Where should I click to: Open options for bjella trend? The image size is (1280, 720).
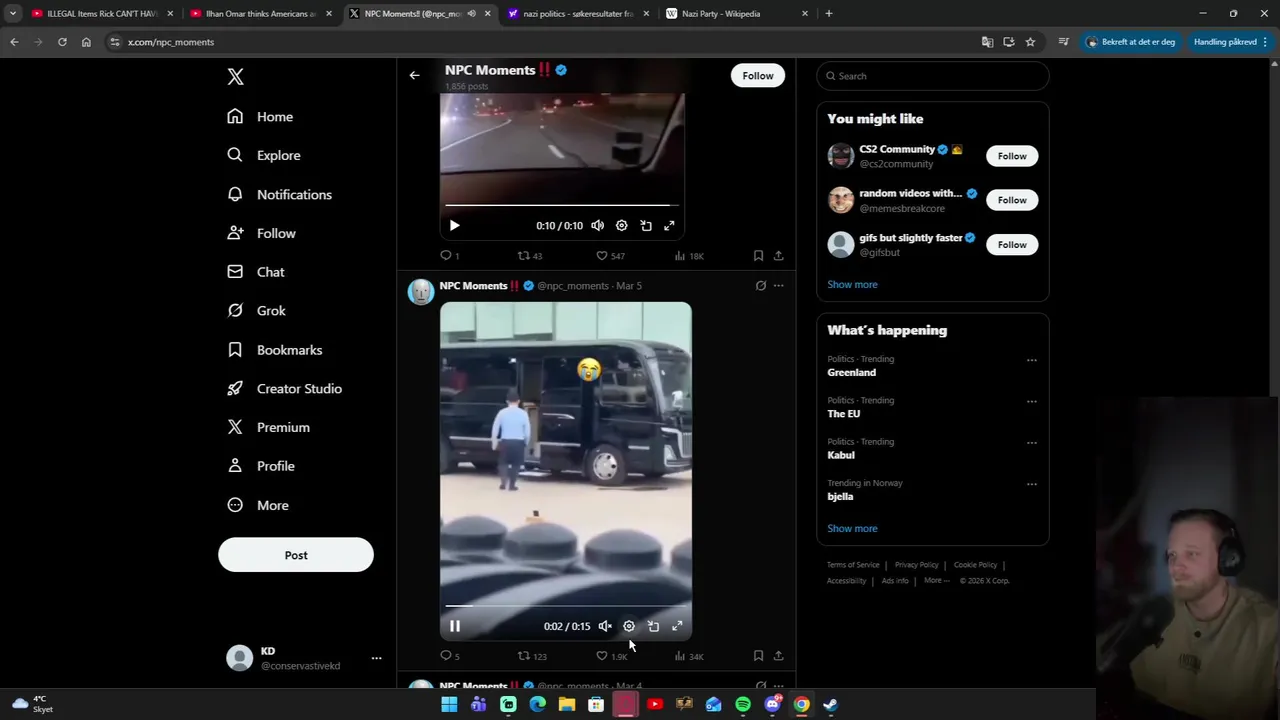click(x=1031, y=484)
